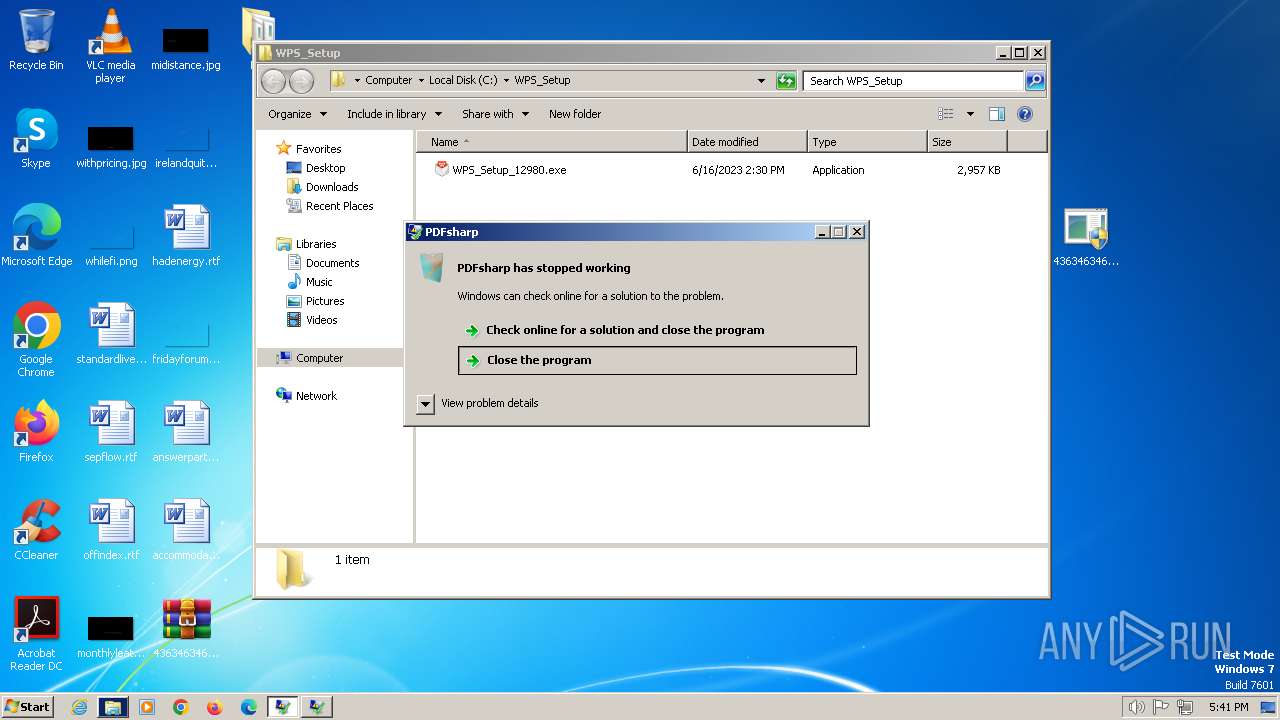Click Local Disk (C:) in address bar
Viewport: 1280px width, 720px height.
tap(463, 80)
